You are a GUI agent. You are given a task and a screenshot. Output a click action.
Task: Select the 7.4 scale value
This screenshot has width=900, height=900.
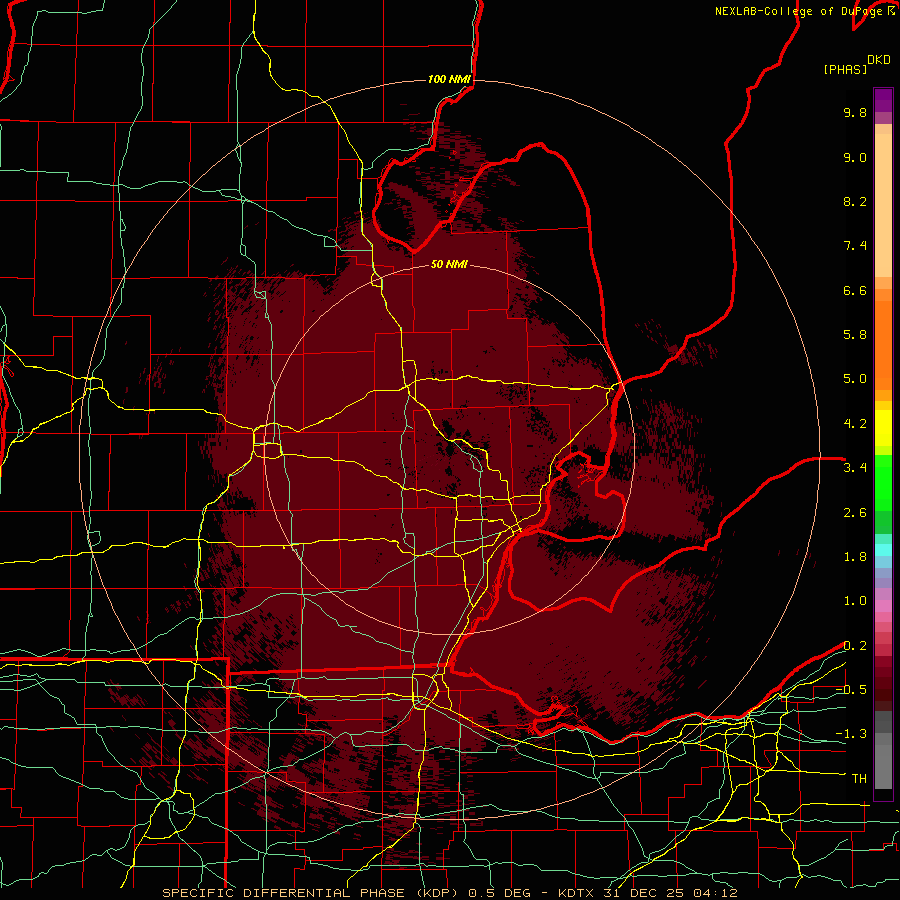pos(855,246)
